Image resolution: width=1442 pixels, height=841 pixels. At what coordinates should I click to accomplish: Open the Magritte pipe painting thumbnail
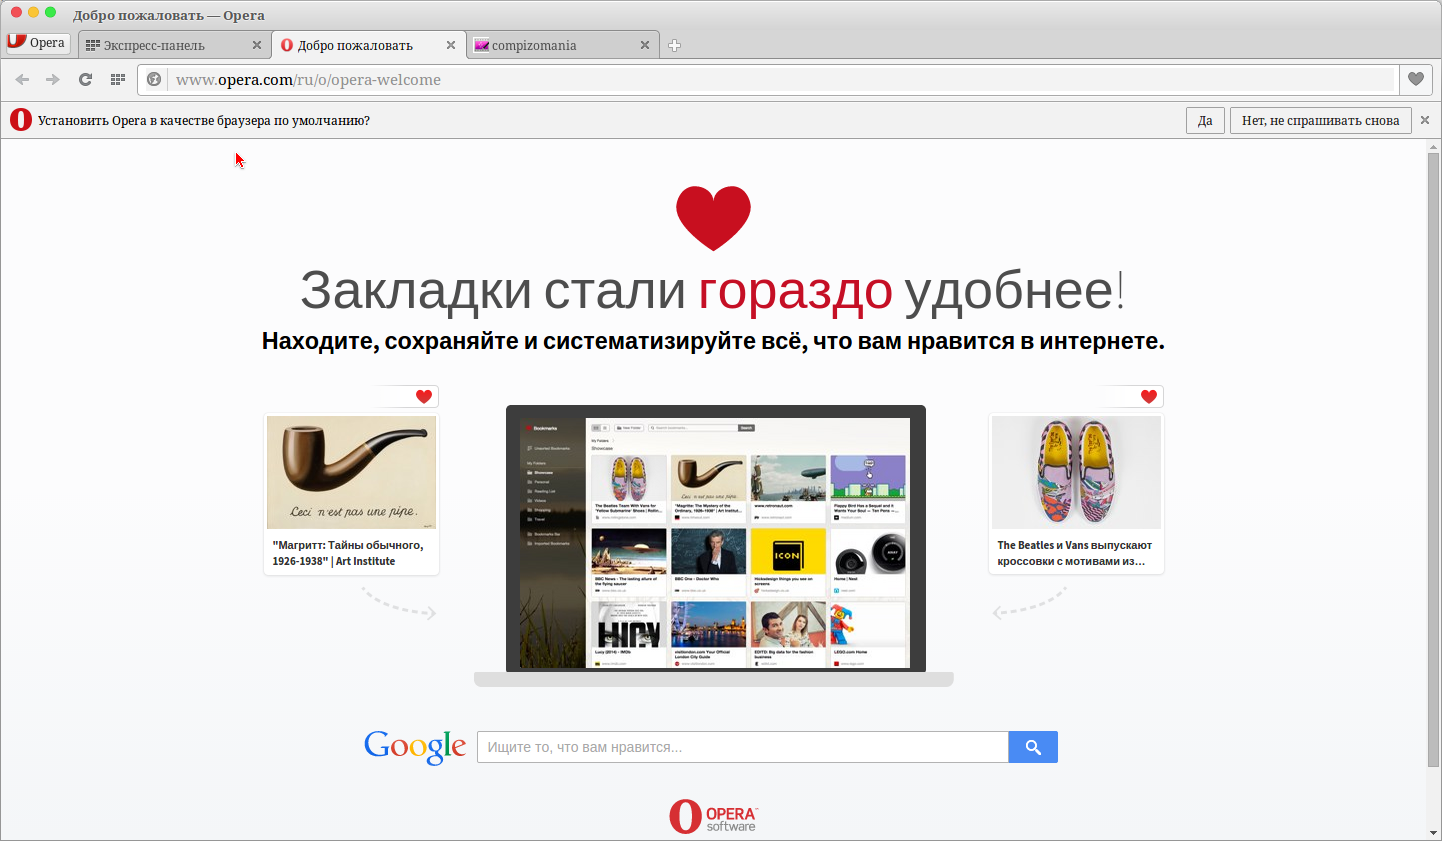coord(351,472)
